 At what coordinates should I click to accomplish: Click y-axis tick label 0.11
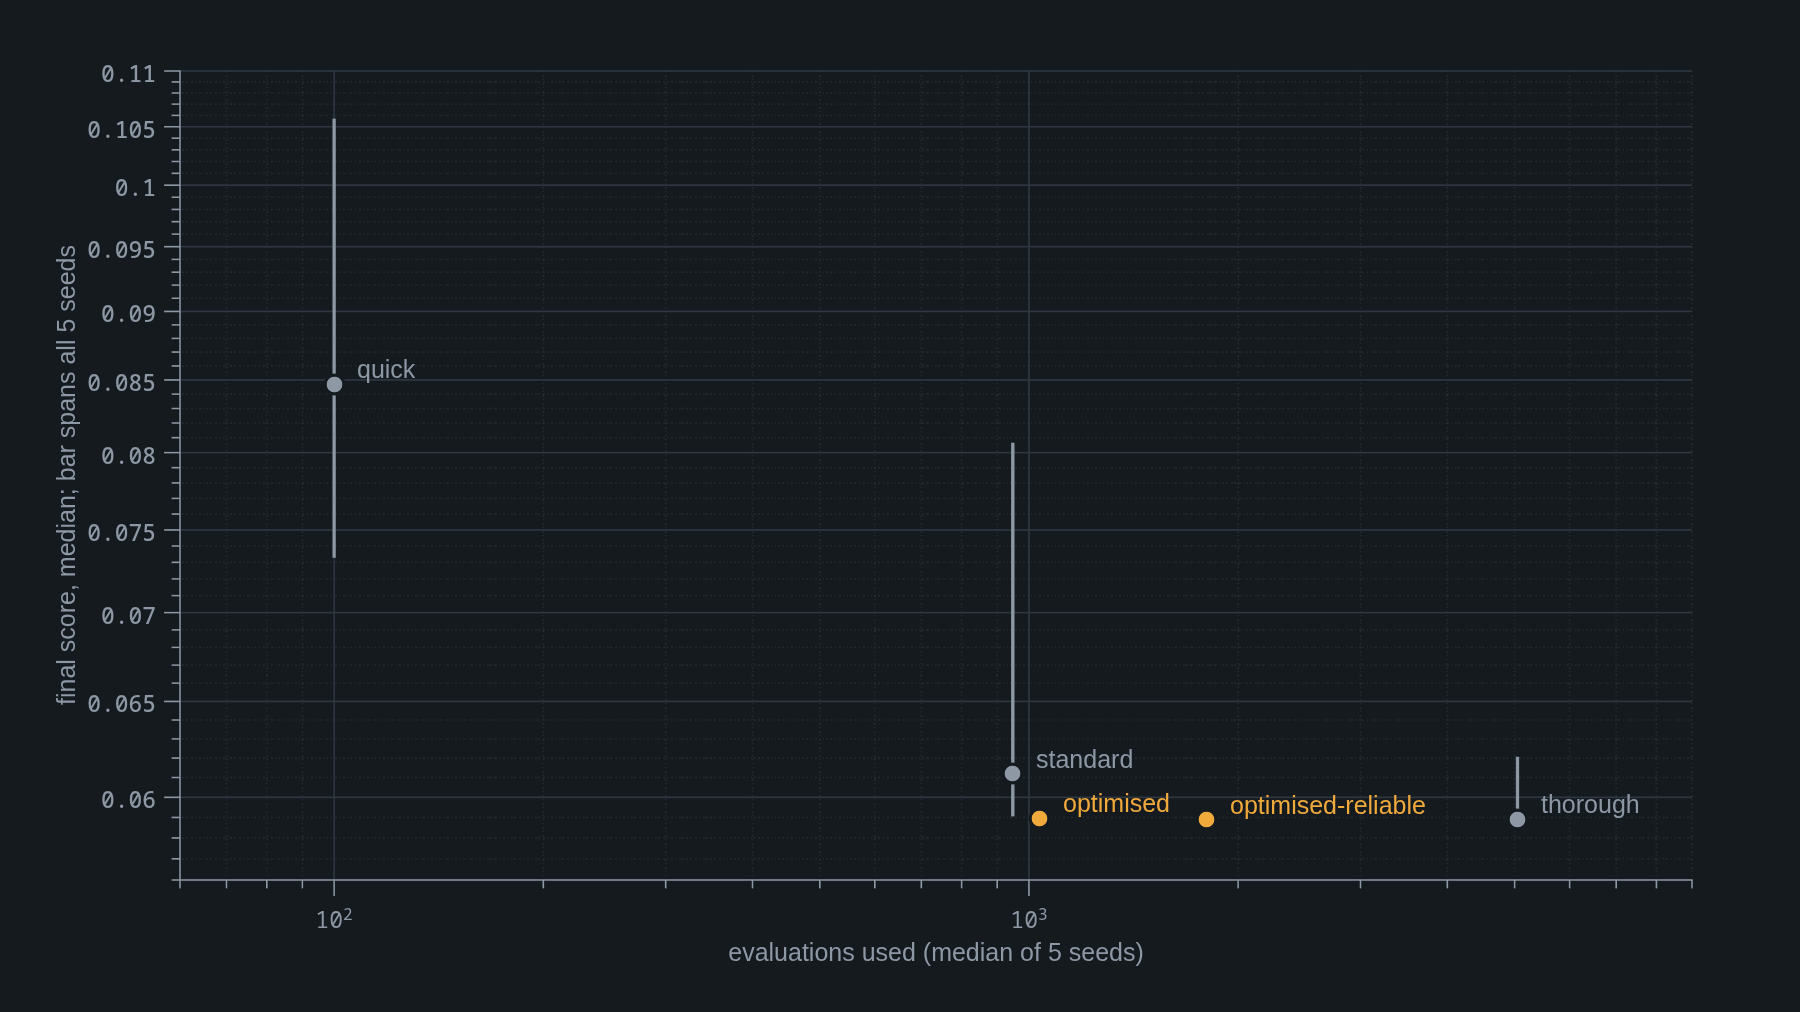[128, 74]
